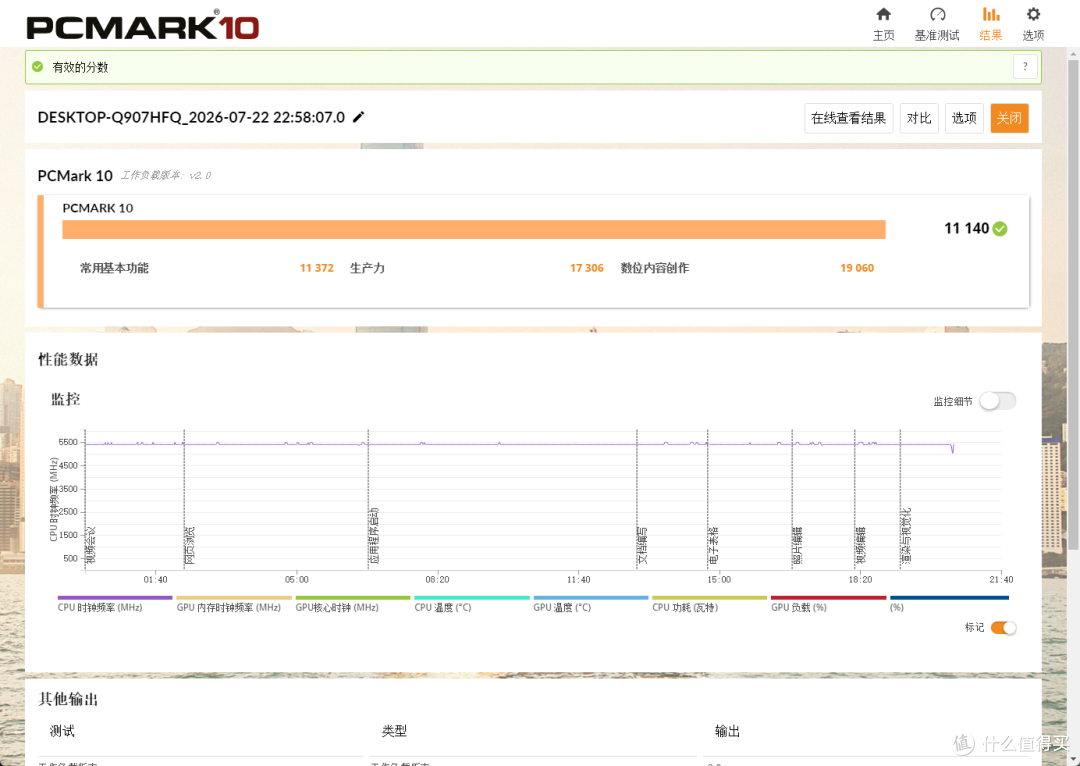The width and height of the screenshot is (1080, 766).
Task: Select the dark blue (%) legend item
Action: pos(949,603)
